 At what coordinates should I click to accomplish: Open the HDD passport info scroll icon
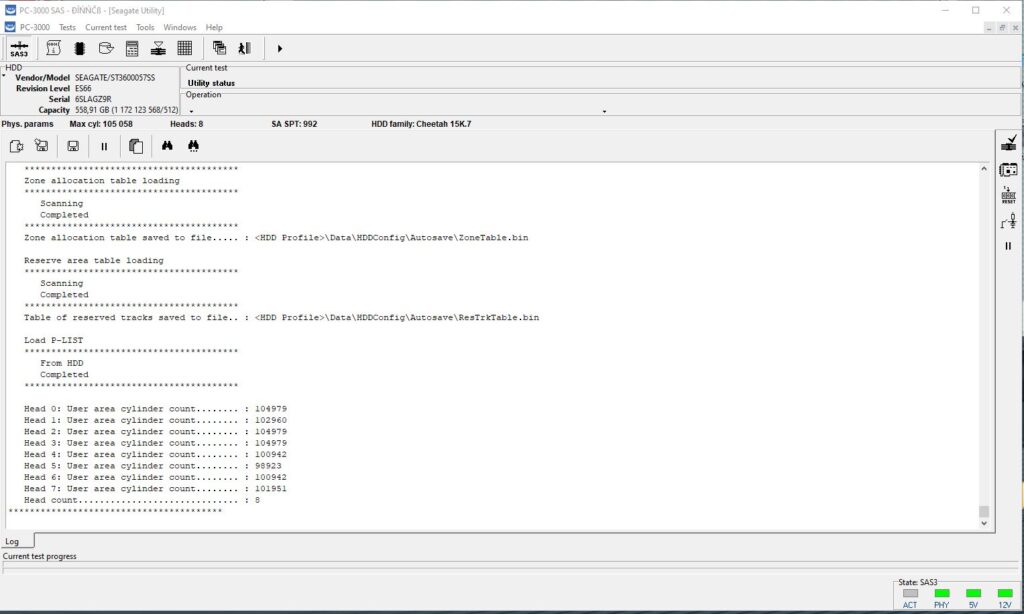coord(54,48)
